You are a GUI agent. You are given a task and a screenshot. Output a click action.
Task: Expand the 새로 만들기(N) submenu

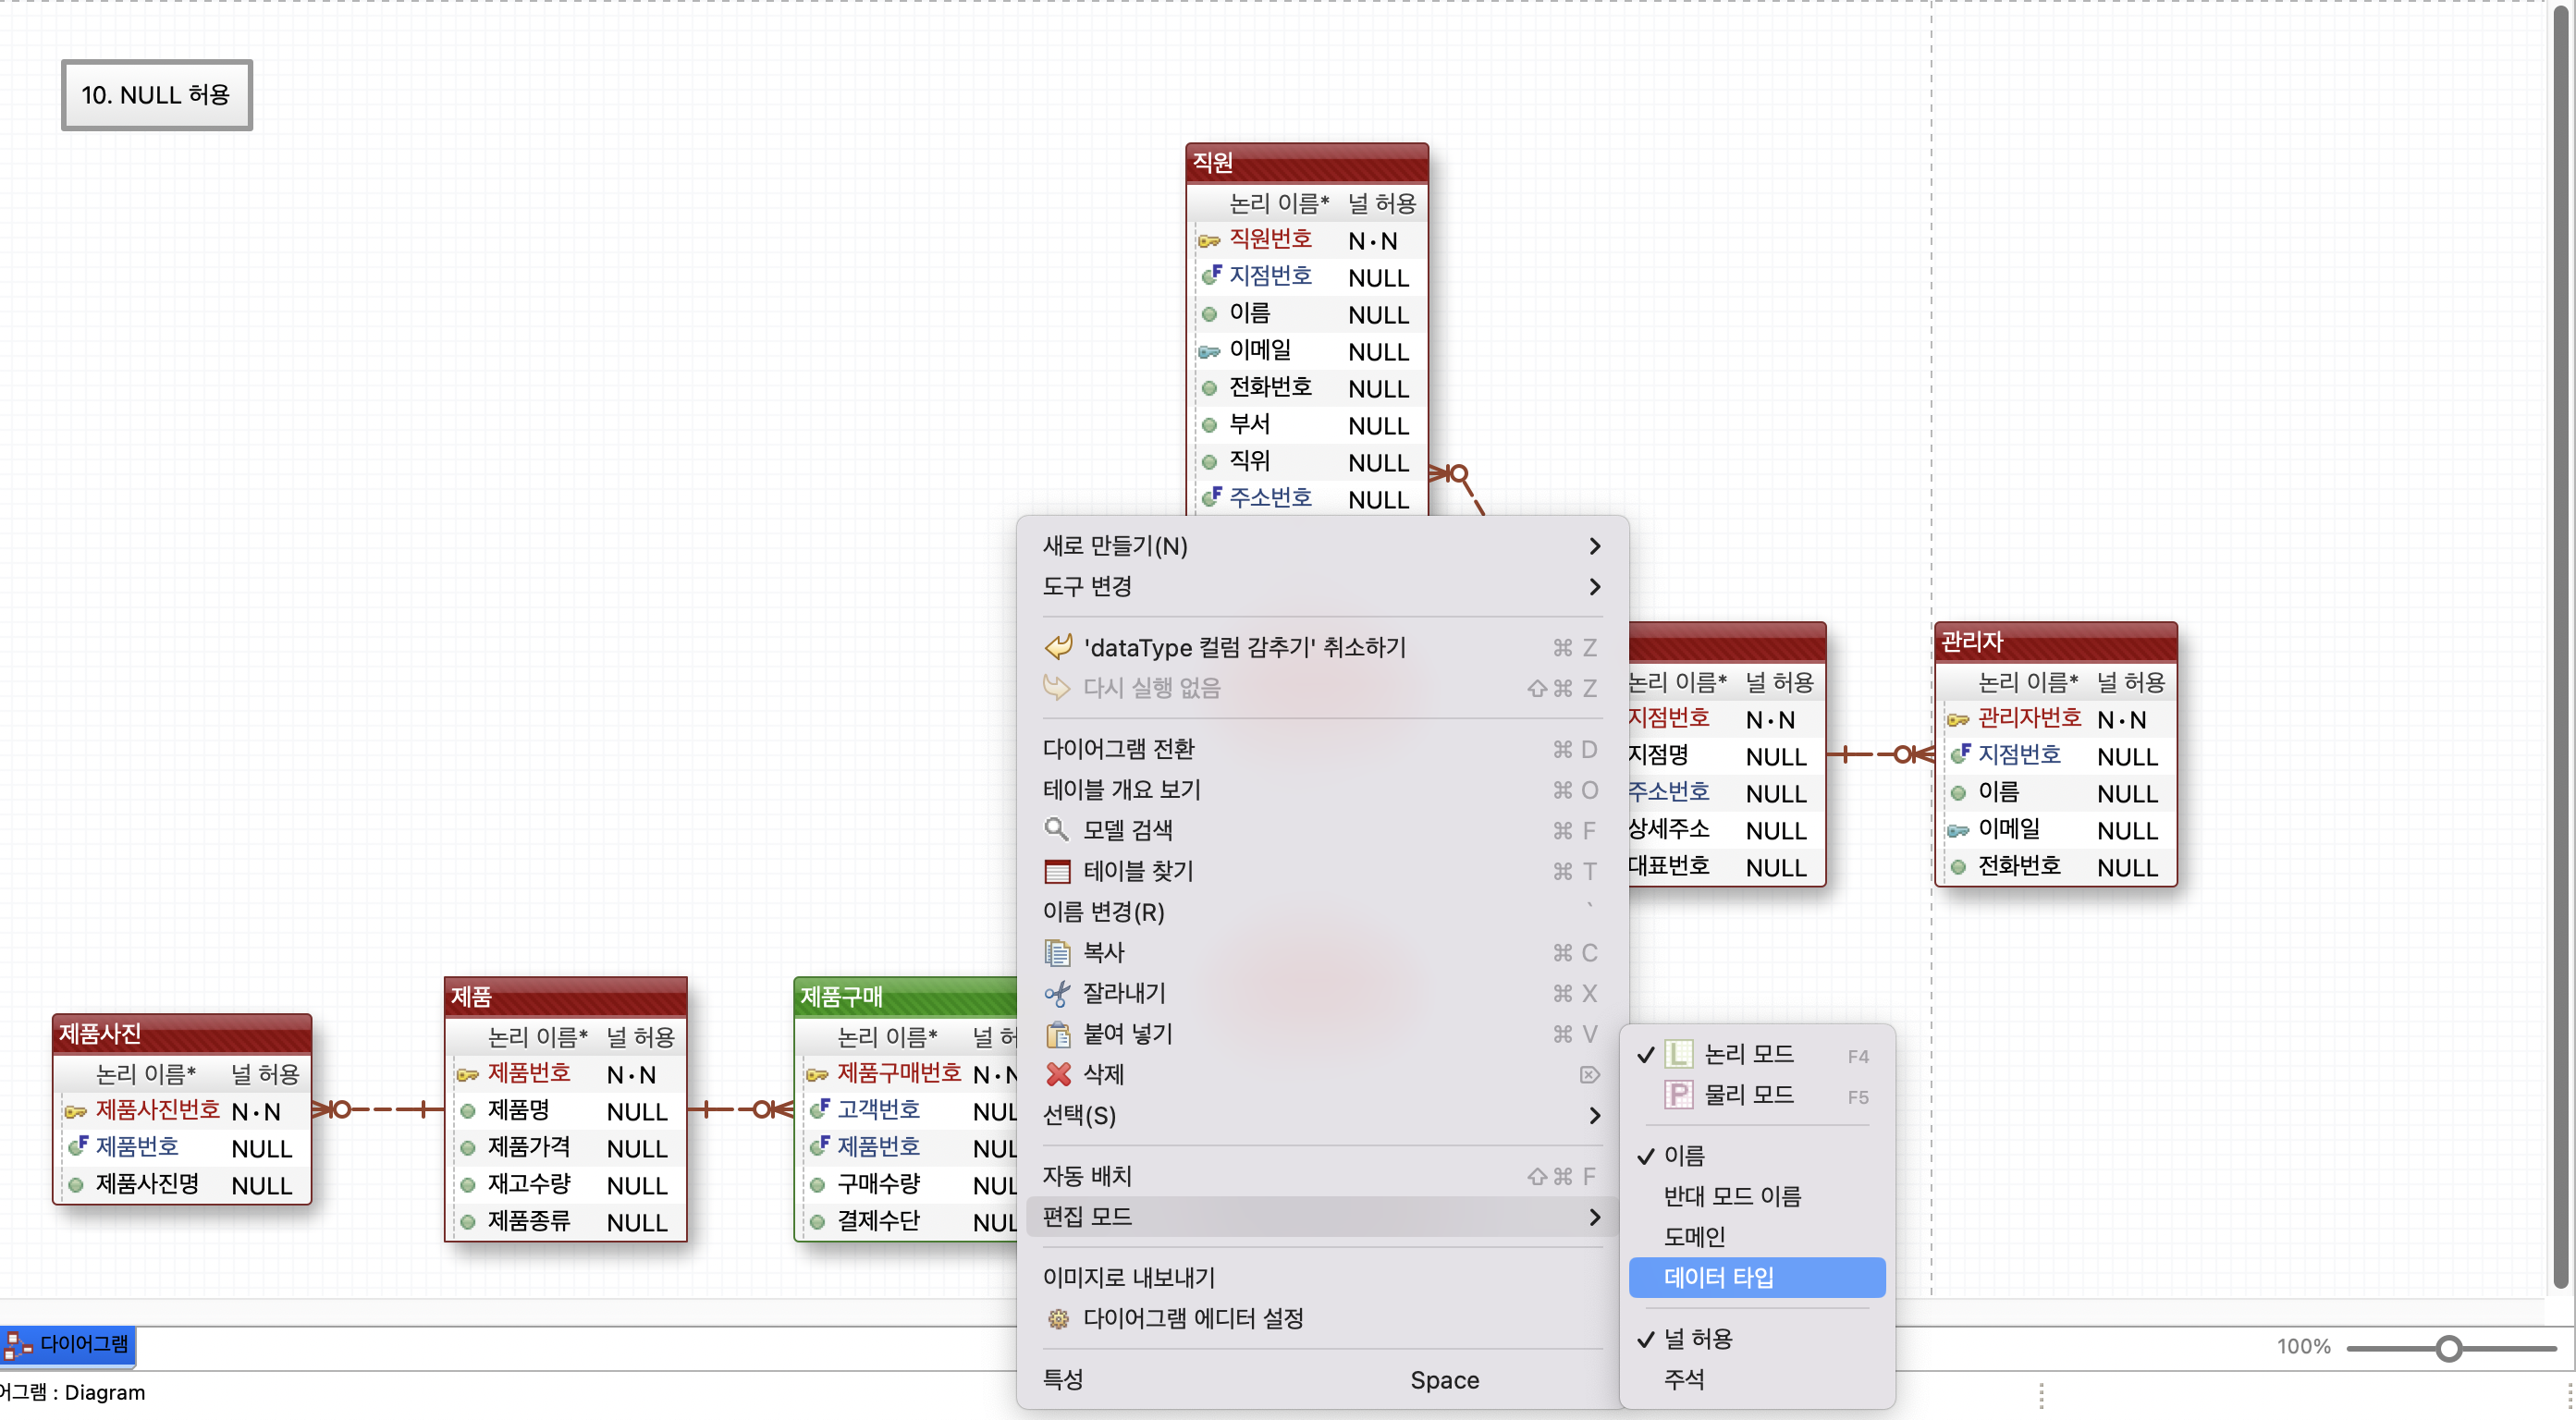1322,546
